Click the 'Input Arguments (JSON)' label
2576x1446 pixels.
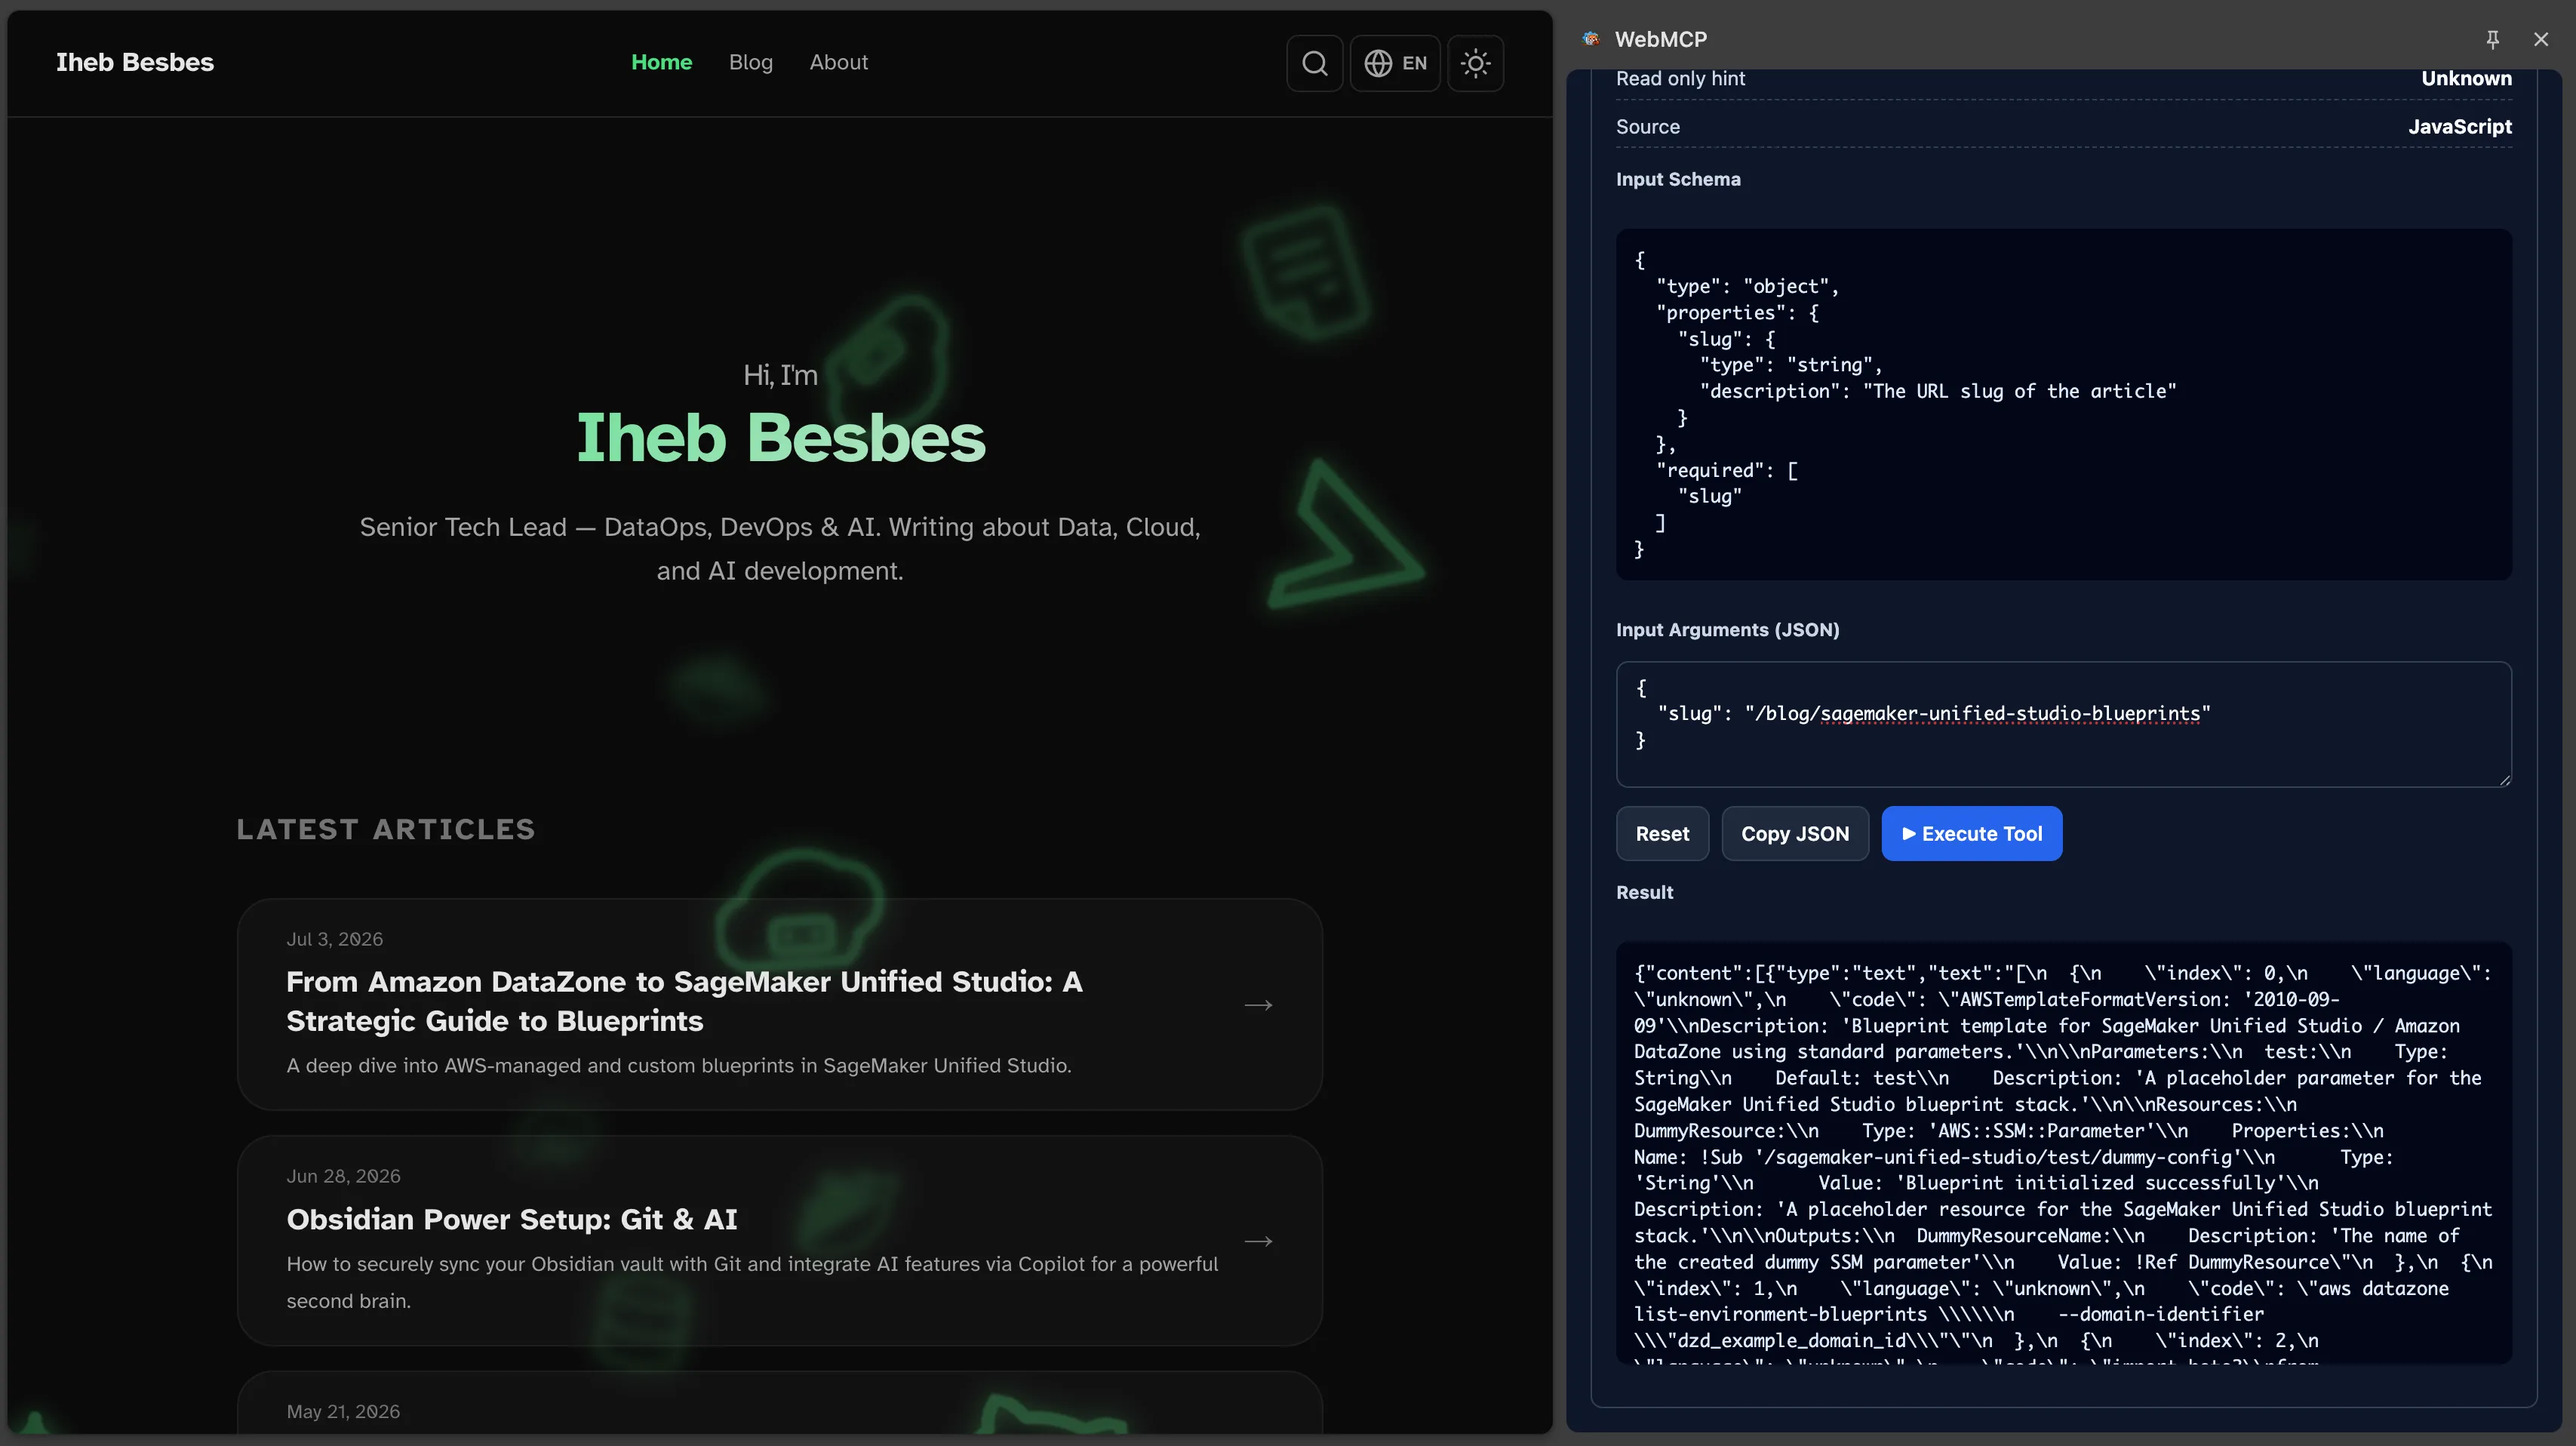pos(1727,629)
